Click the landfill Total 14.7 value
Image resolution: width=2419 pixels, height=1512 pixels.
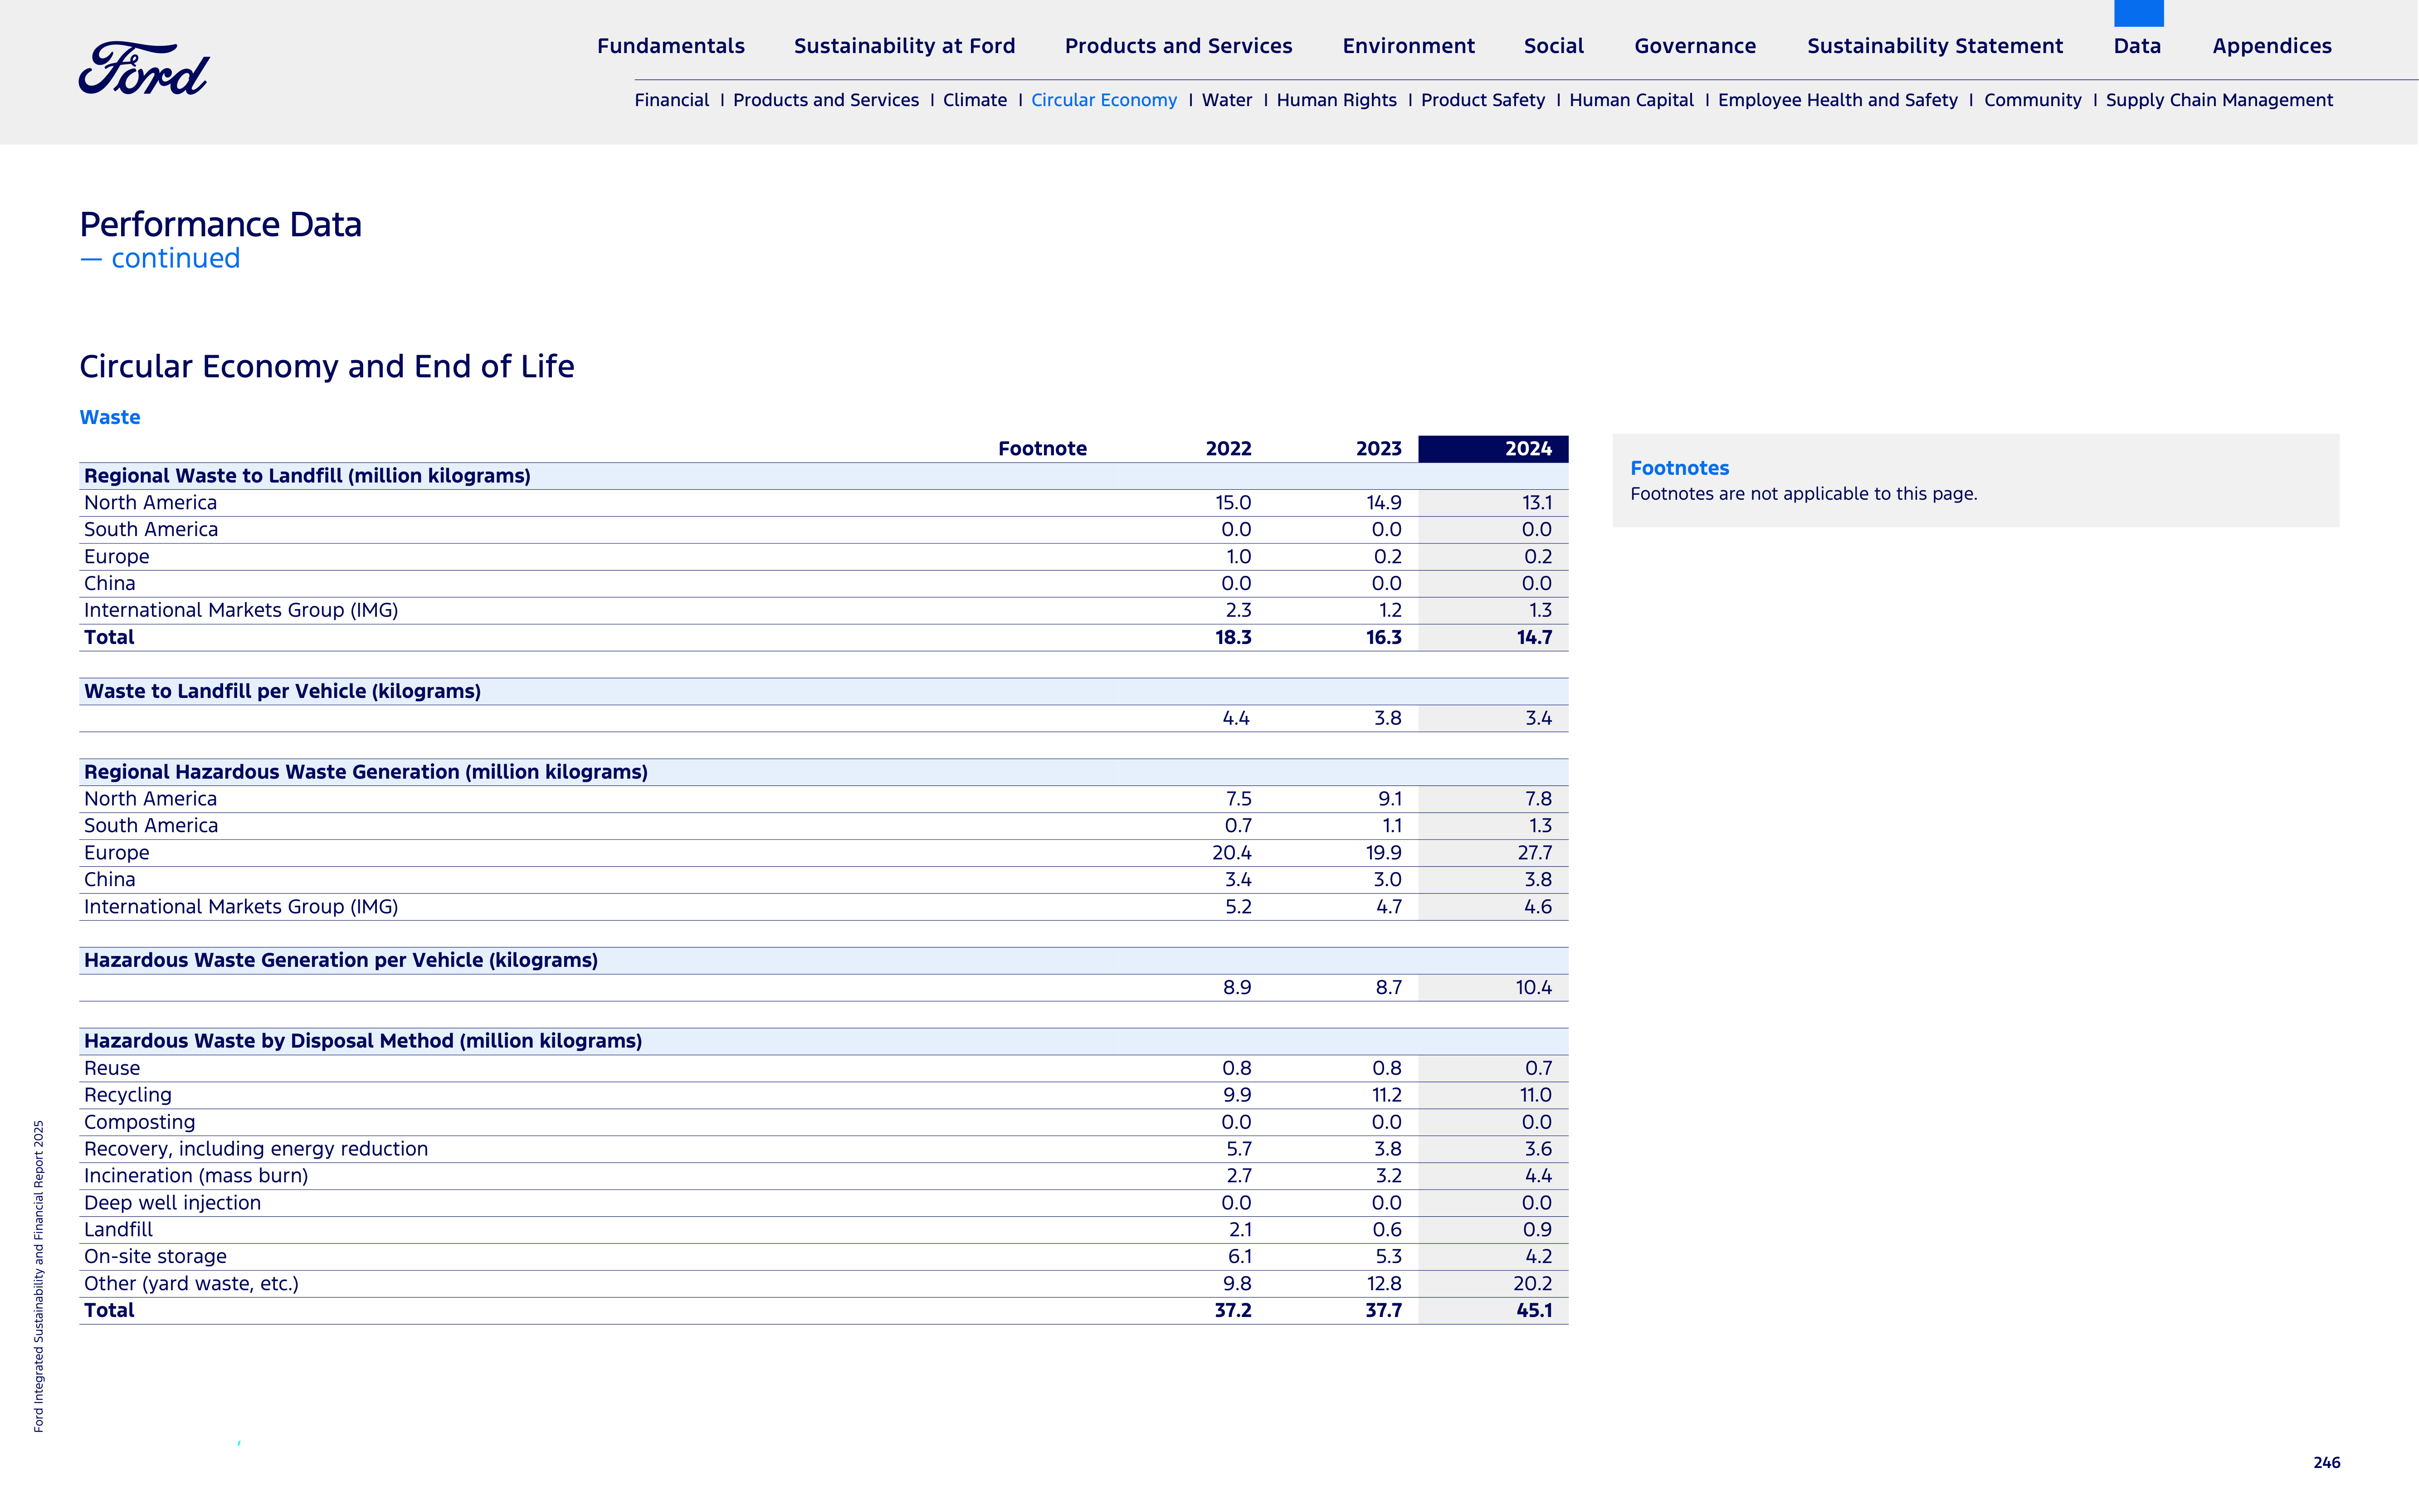click(1534, 638)
